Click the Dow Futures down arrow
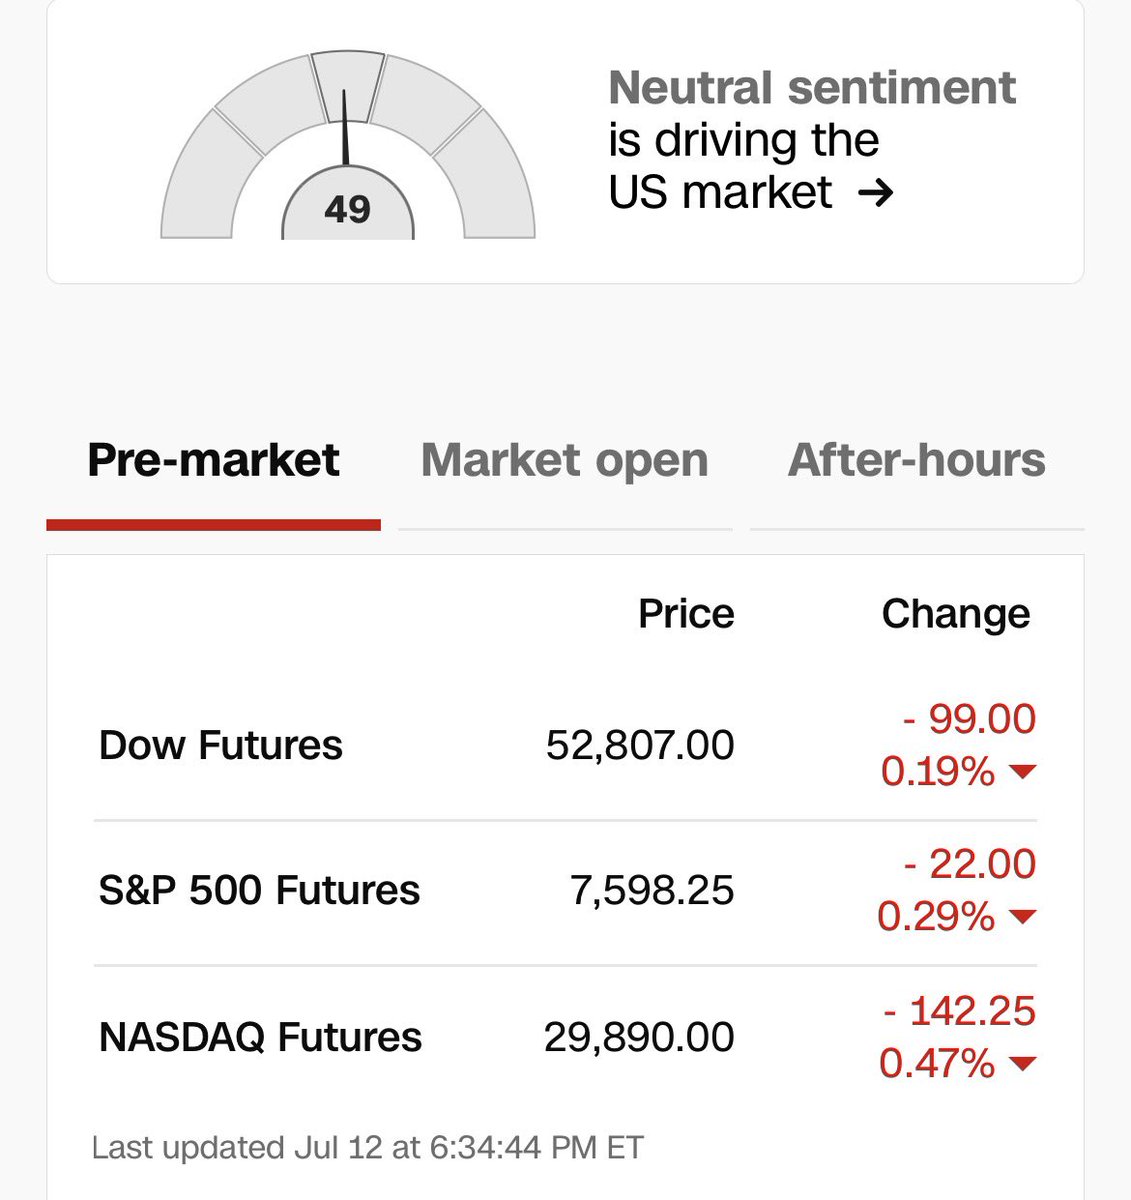This screenshot has height=1200, width=1131. [x=1023, y=772]
